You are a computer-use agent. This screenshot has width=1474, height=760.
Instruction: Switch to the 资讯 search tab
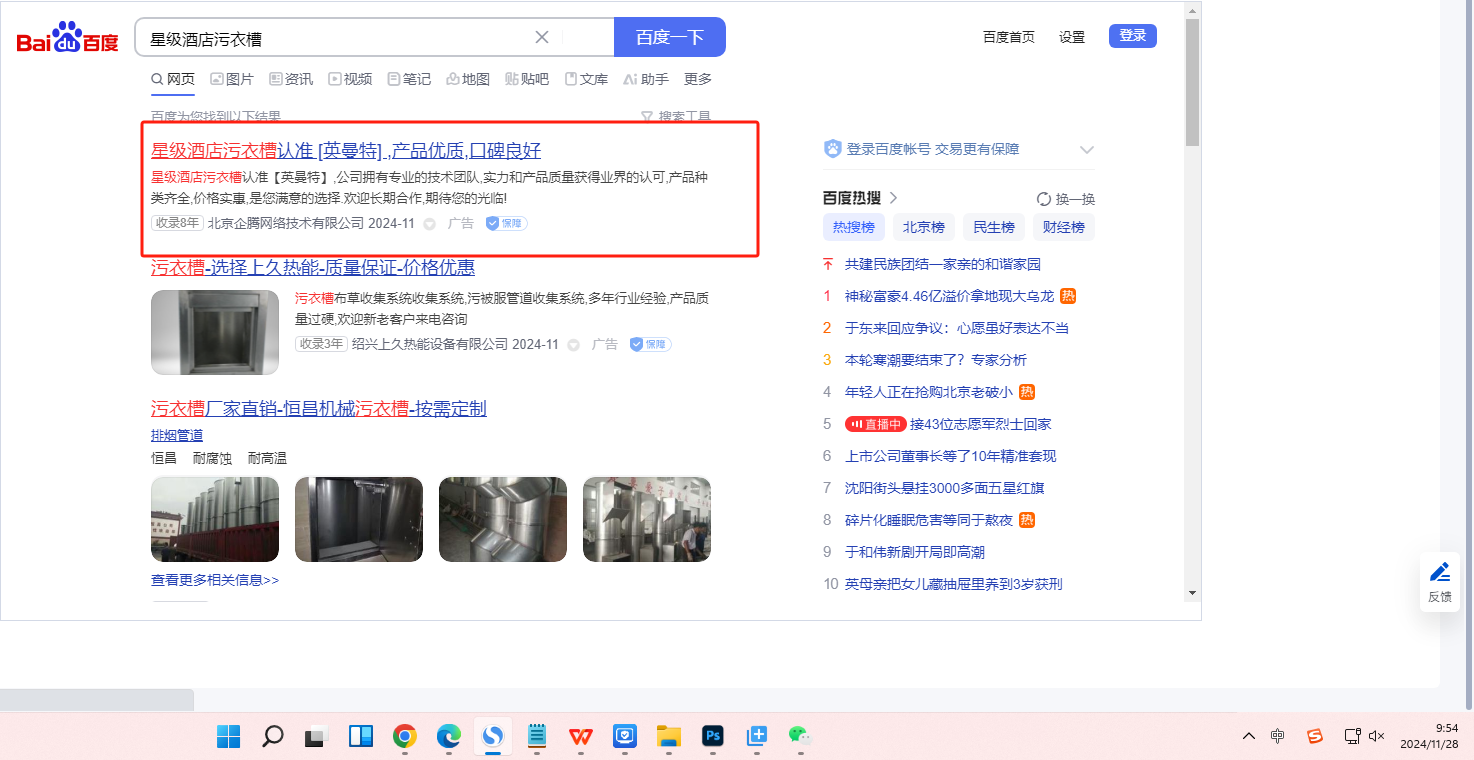coord(291,79)
